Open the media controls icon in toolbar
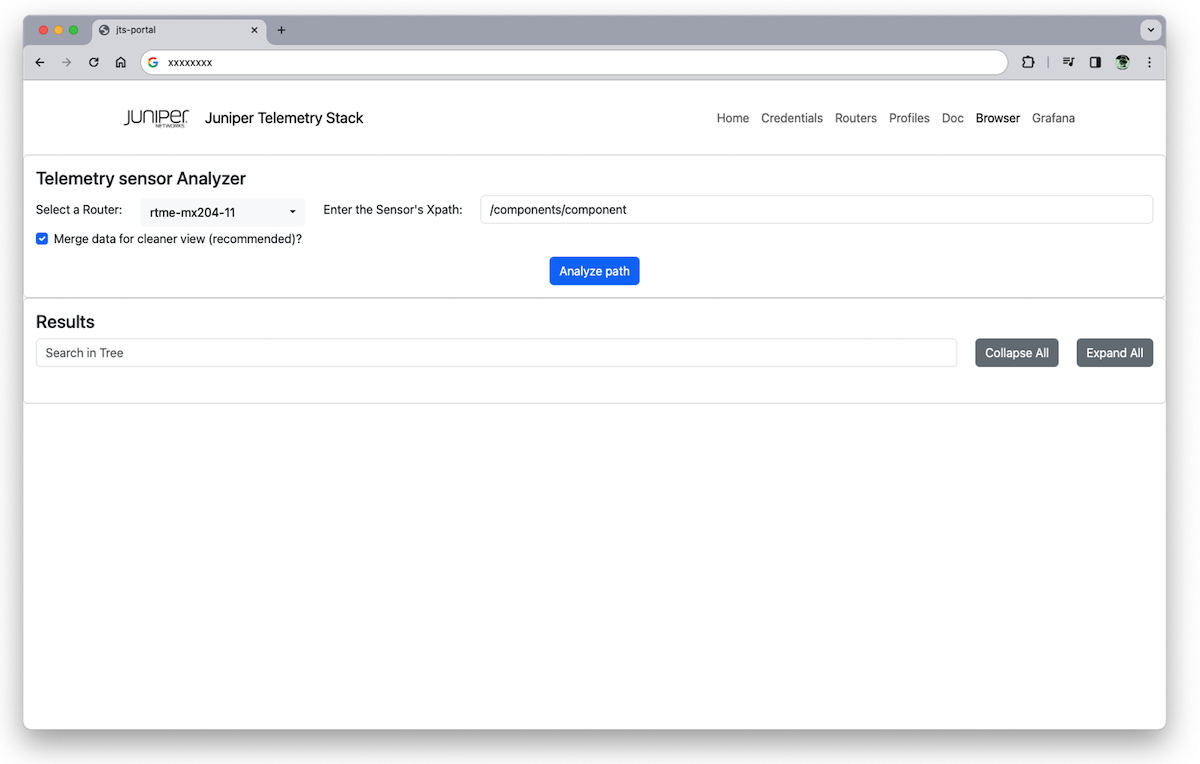1200x764 pixels. click(x=1067, y=62)
